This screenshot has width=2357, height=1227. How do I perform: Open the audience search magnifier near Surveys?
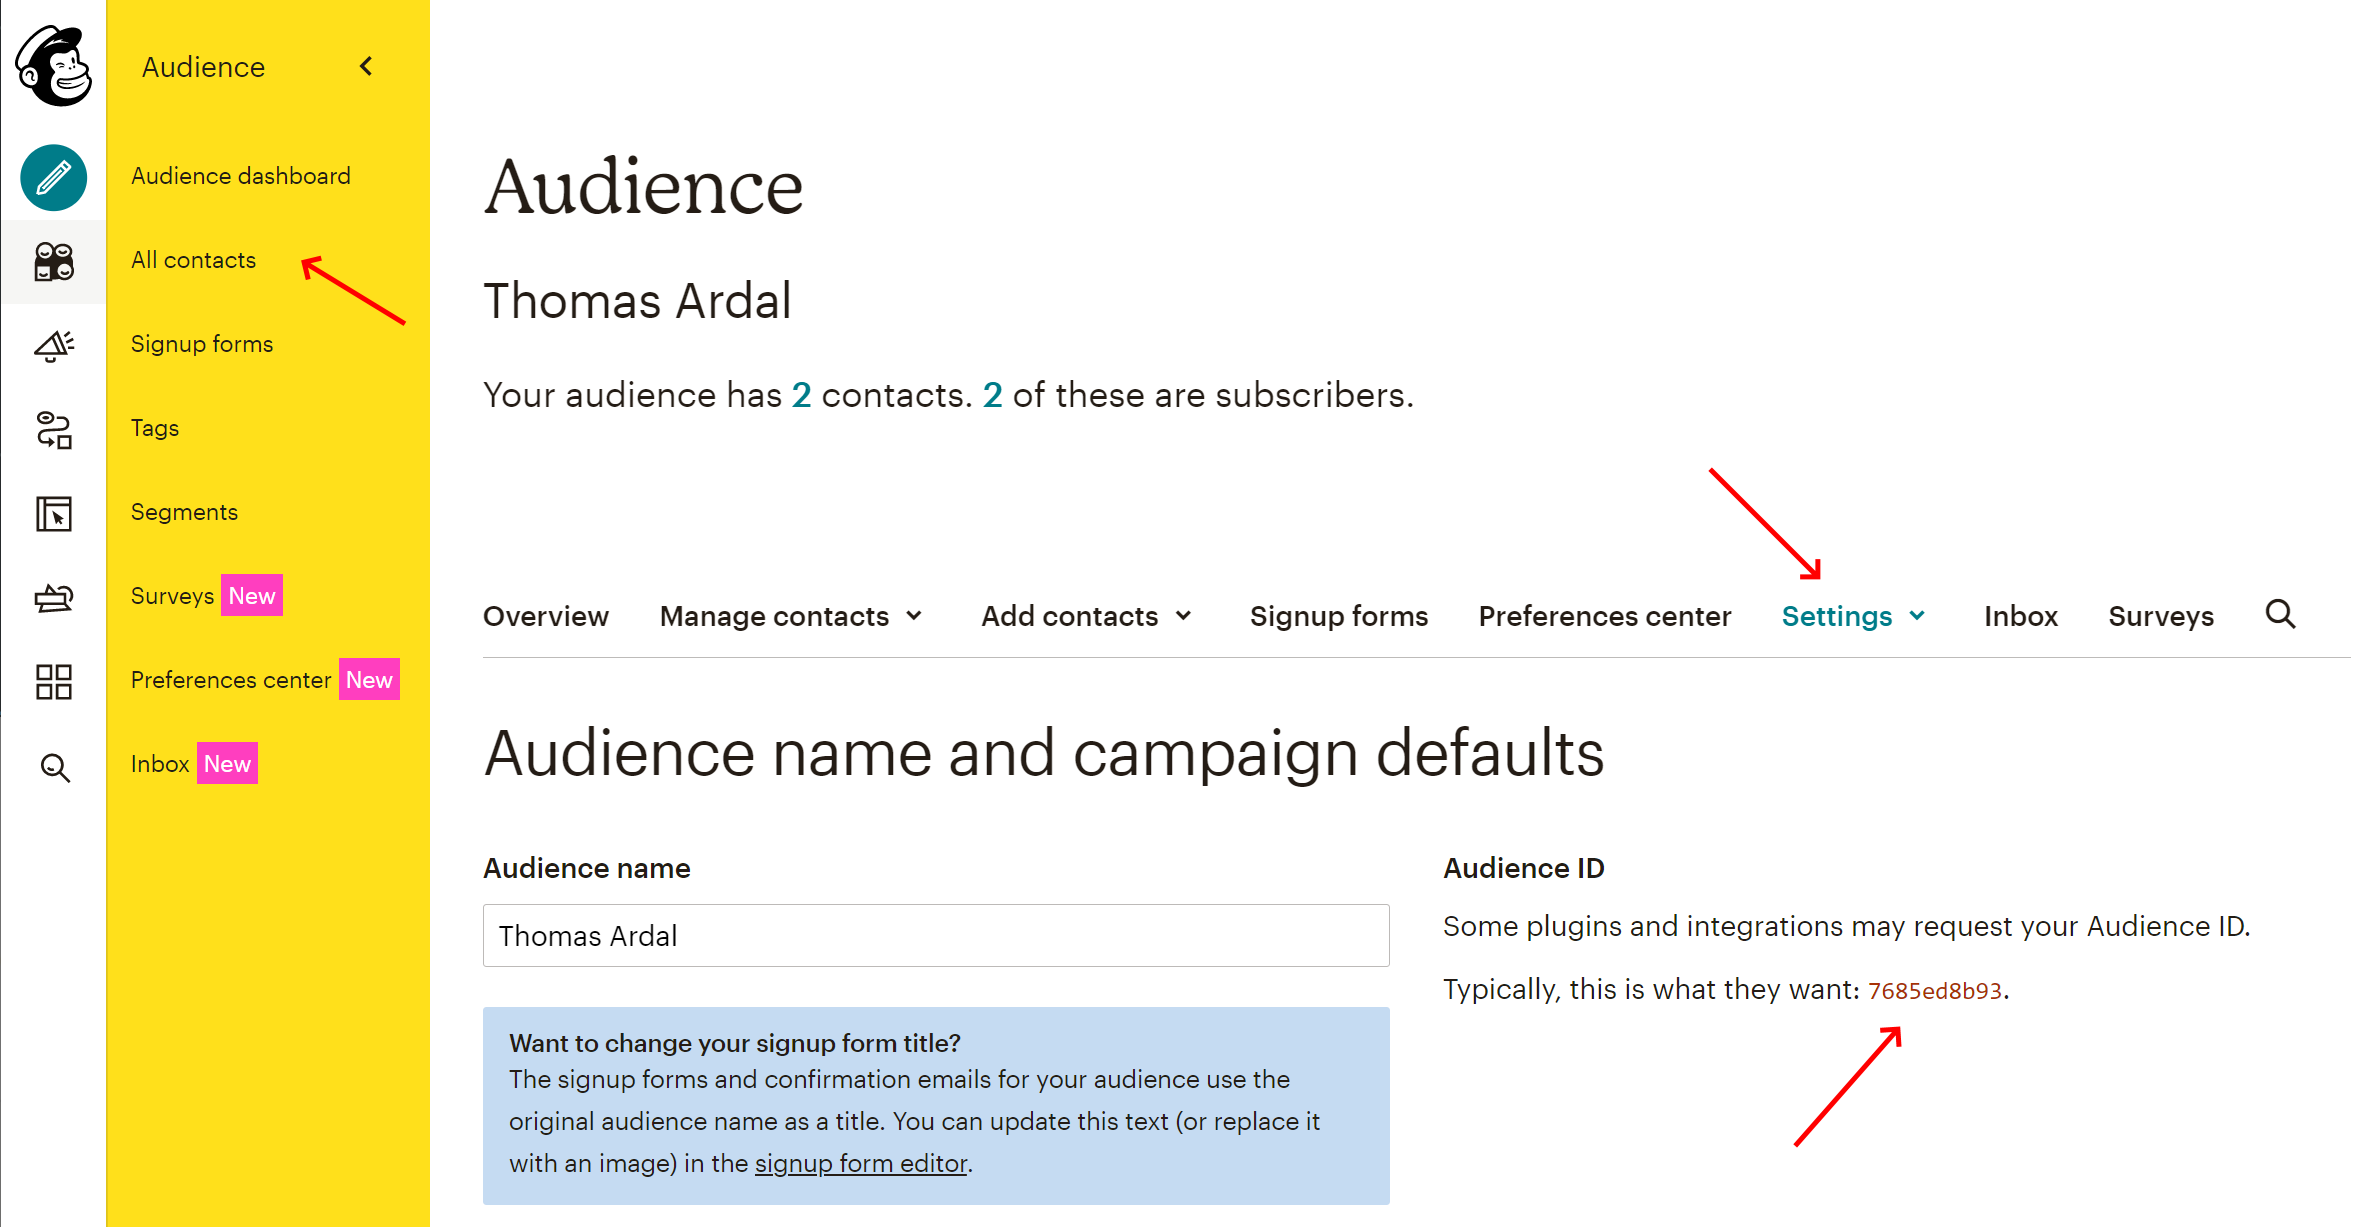point(2281,615)
